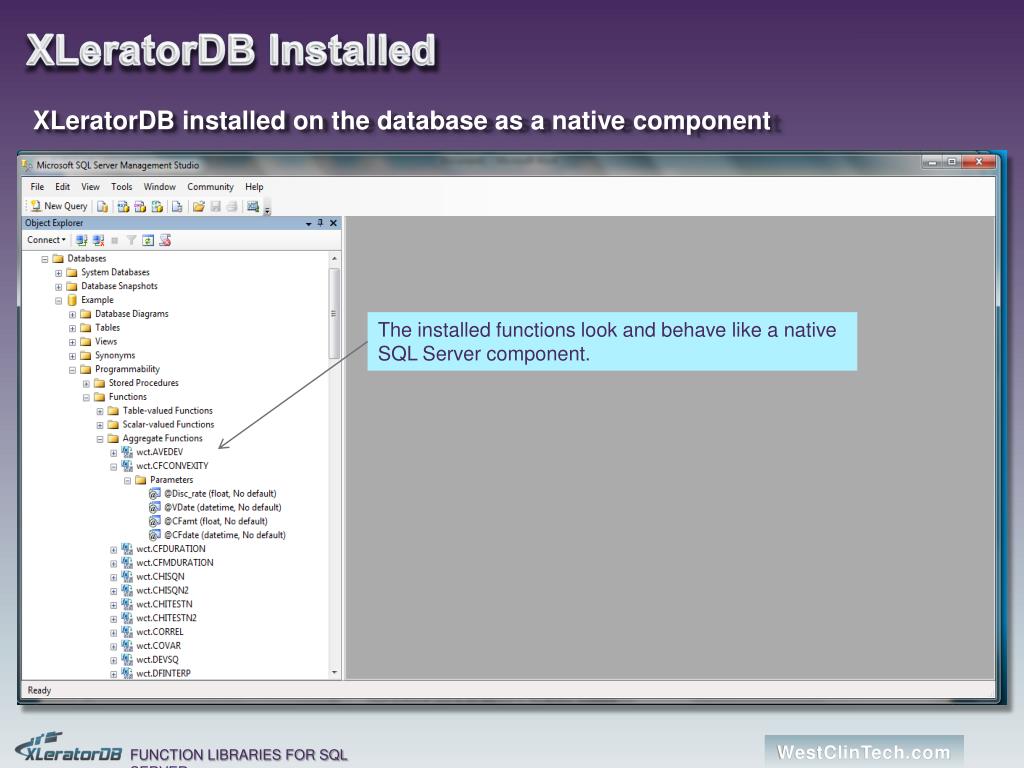1024x768 pixels.
Task: Click the New Query button
Action: [59, 206]
